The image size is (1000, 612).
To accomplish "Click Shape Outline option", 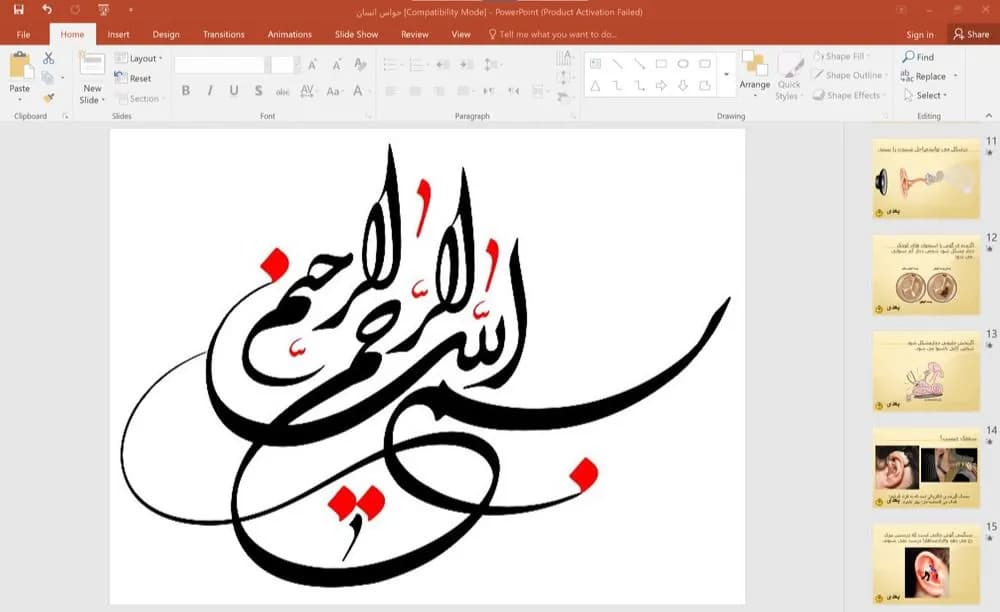I will pyautogui.click(x=850, y=75).
